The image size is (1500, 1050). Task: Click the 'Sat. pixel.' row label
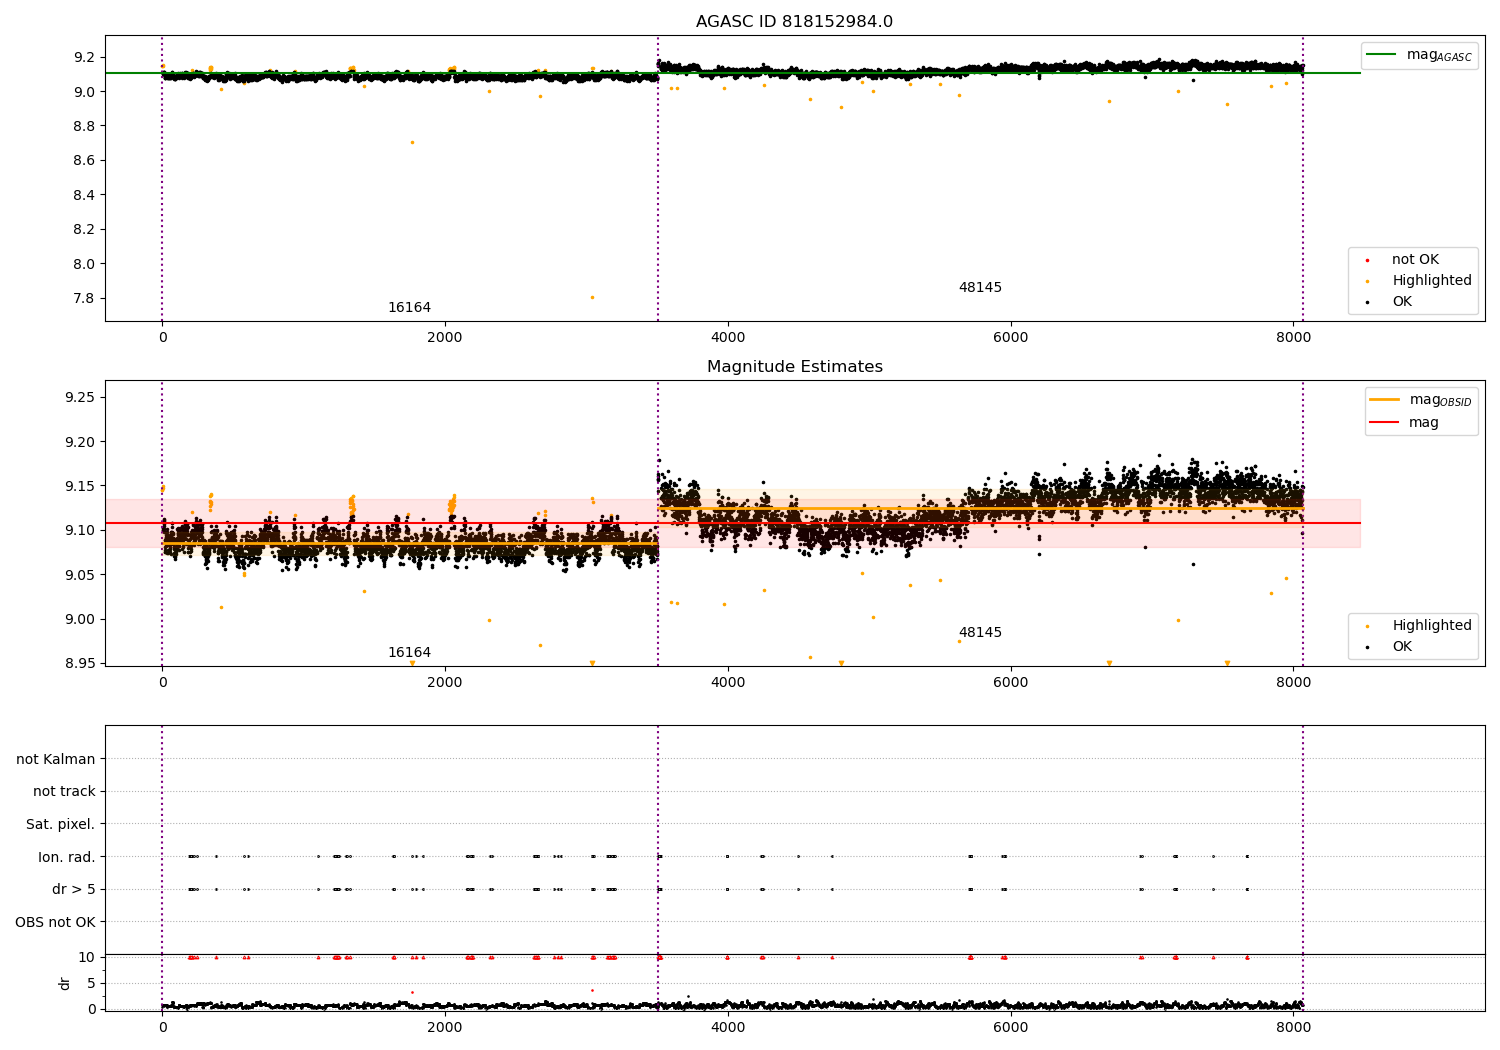click(61, 825)
